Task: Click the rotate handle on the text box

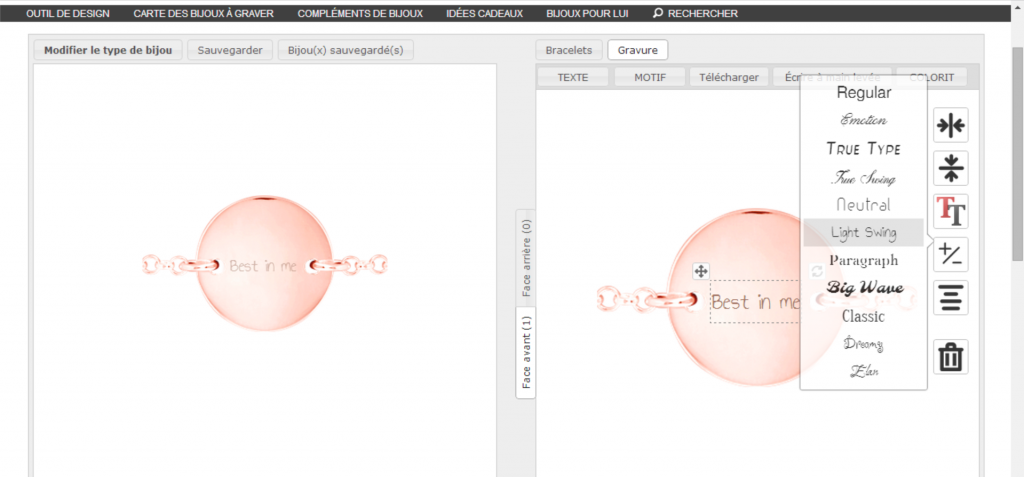Action: (x=817, y=271)
